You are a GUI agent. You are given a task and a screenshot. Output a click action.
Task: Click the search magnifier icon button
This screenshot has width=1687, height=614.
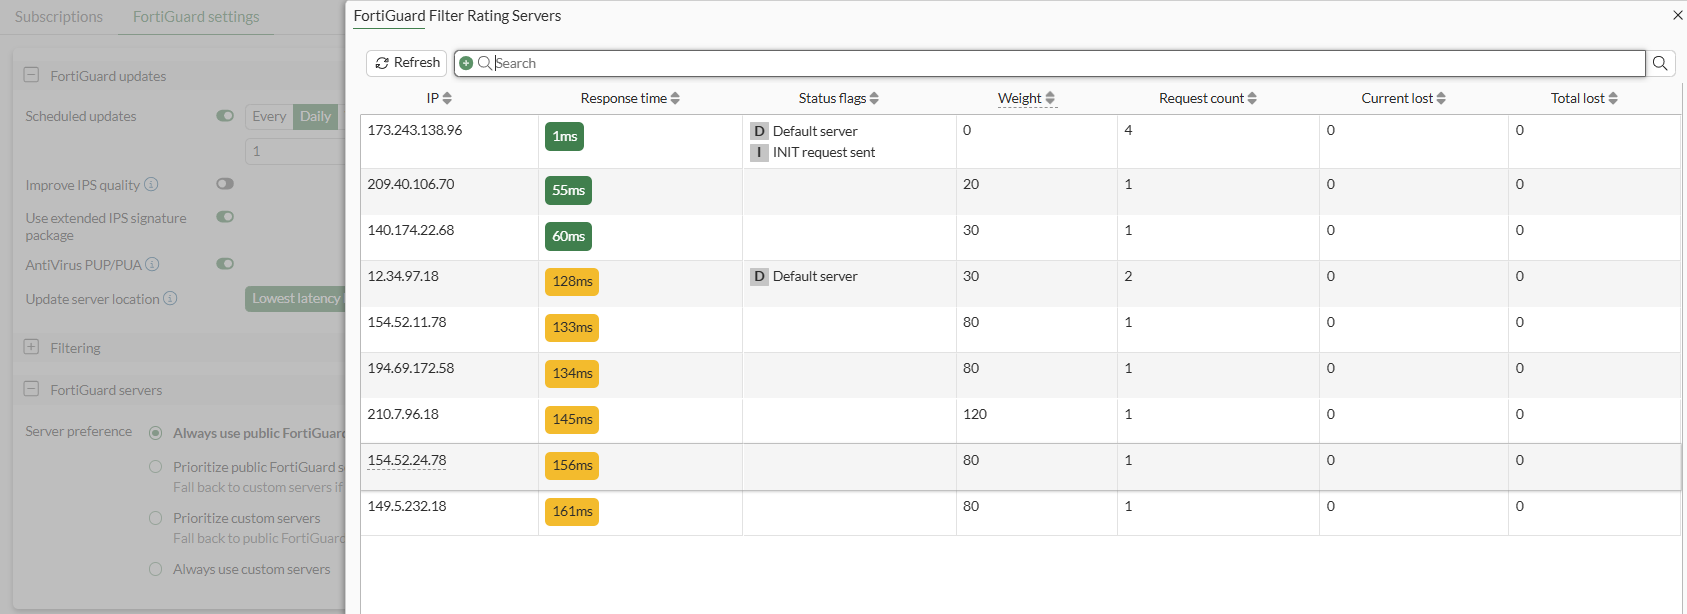1660,63
